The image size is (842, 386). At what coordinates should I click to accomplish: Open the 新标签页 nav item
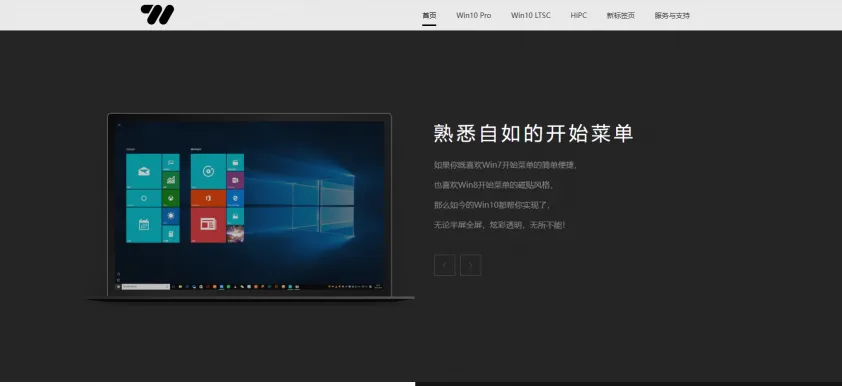click(x=621, y=16)
